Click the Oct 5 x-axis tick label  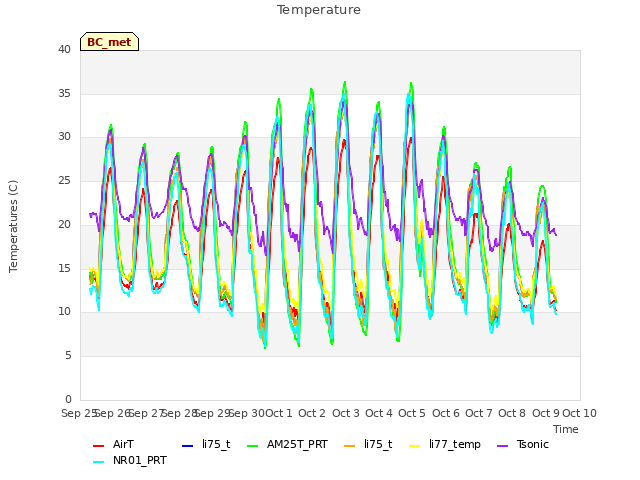412,413
